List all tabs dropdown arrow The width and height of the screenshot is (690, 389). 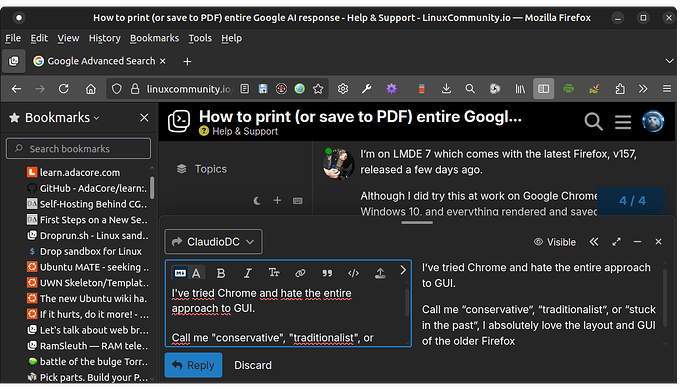click(669, 61)
